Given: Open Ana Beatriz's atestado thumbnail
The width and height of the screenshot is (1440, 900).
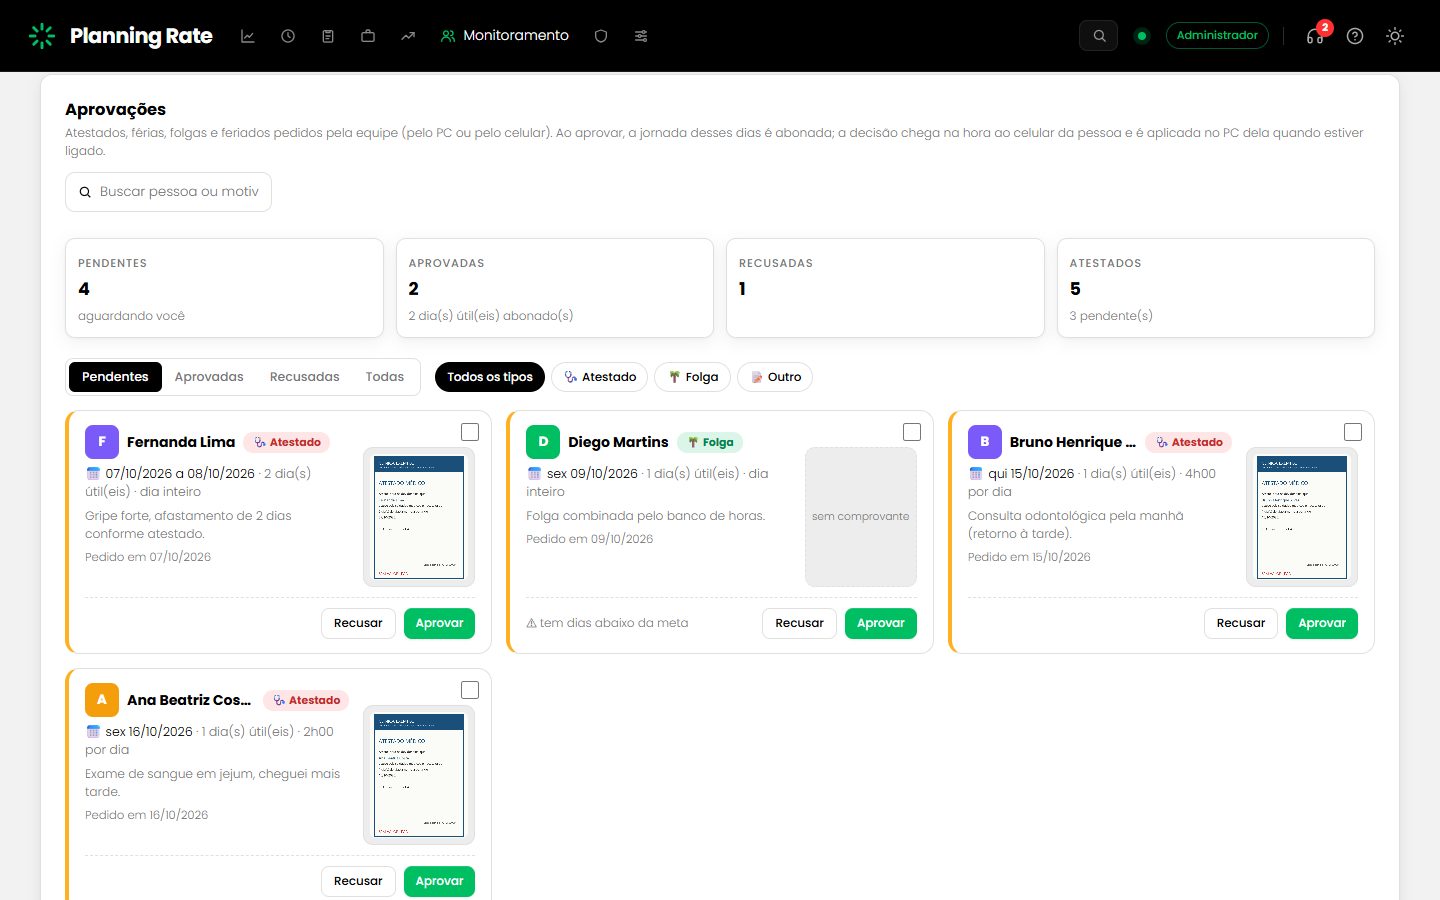Looking at the screenshot, I should (419, 775).
